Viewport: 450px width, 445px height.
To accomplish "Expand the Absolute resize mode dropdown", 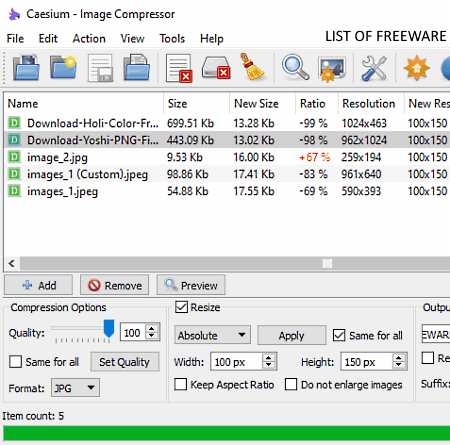I will pyautogui.click(x=212, y=335).
